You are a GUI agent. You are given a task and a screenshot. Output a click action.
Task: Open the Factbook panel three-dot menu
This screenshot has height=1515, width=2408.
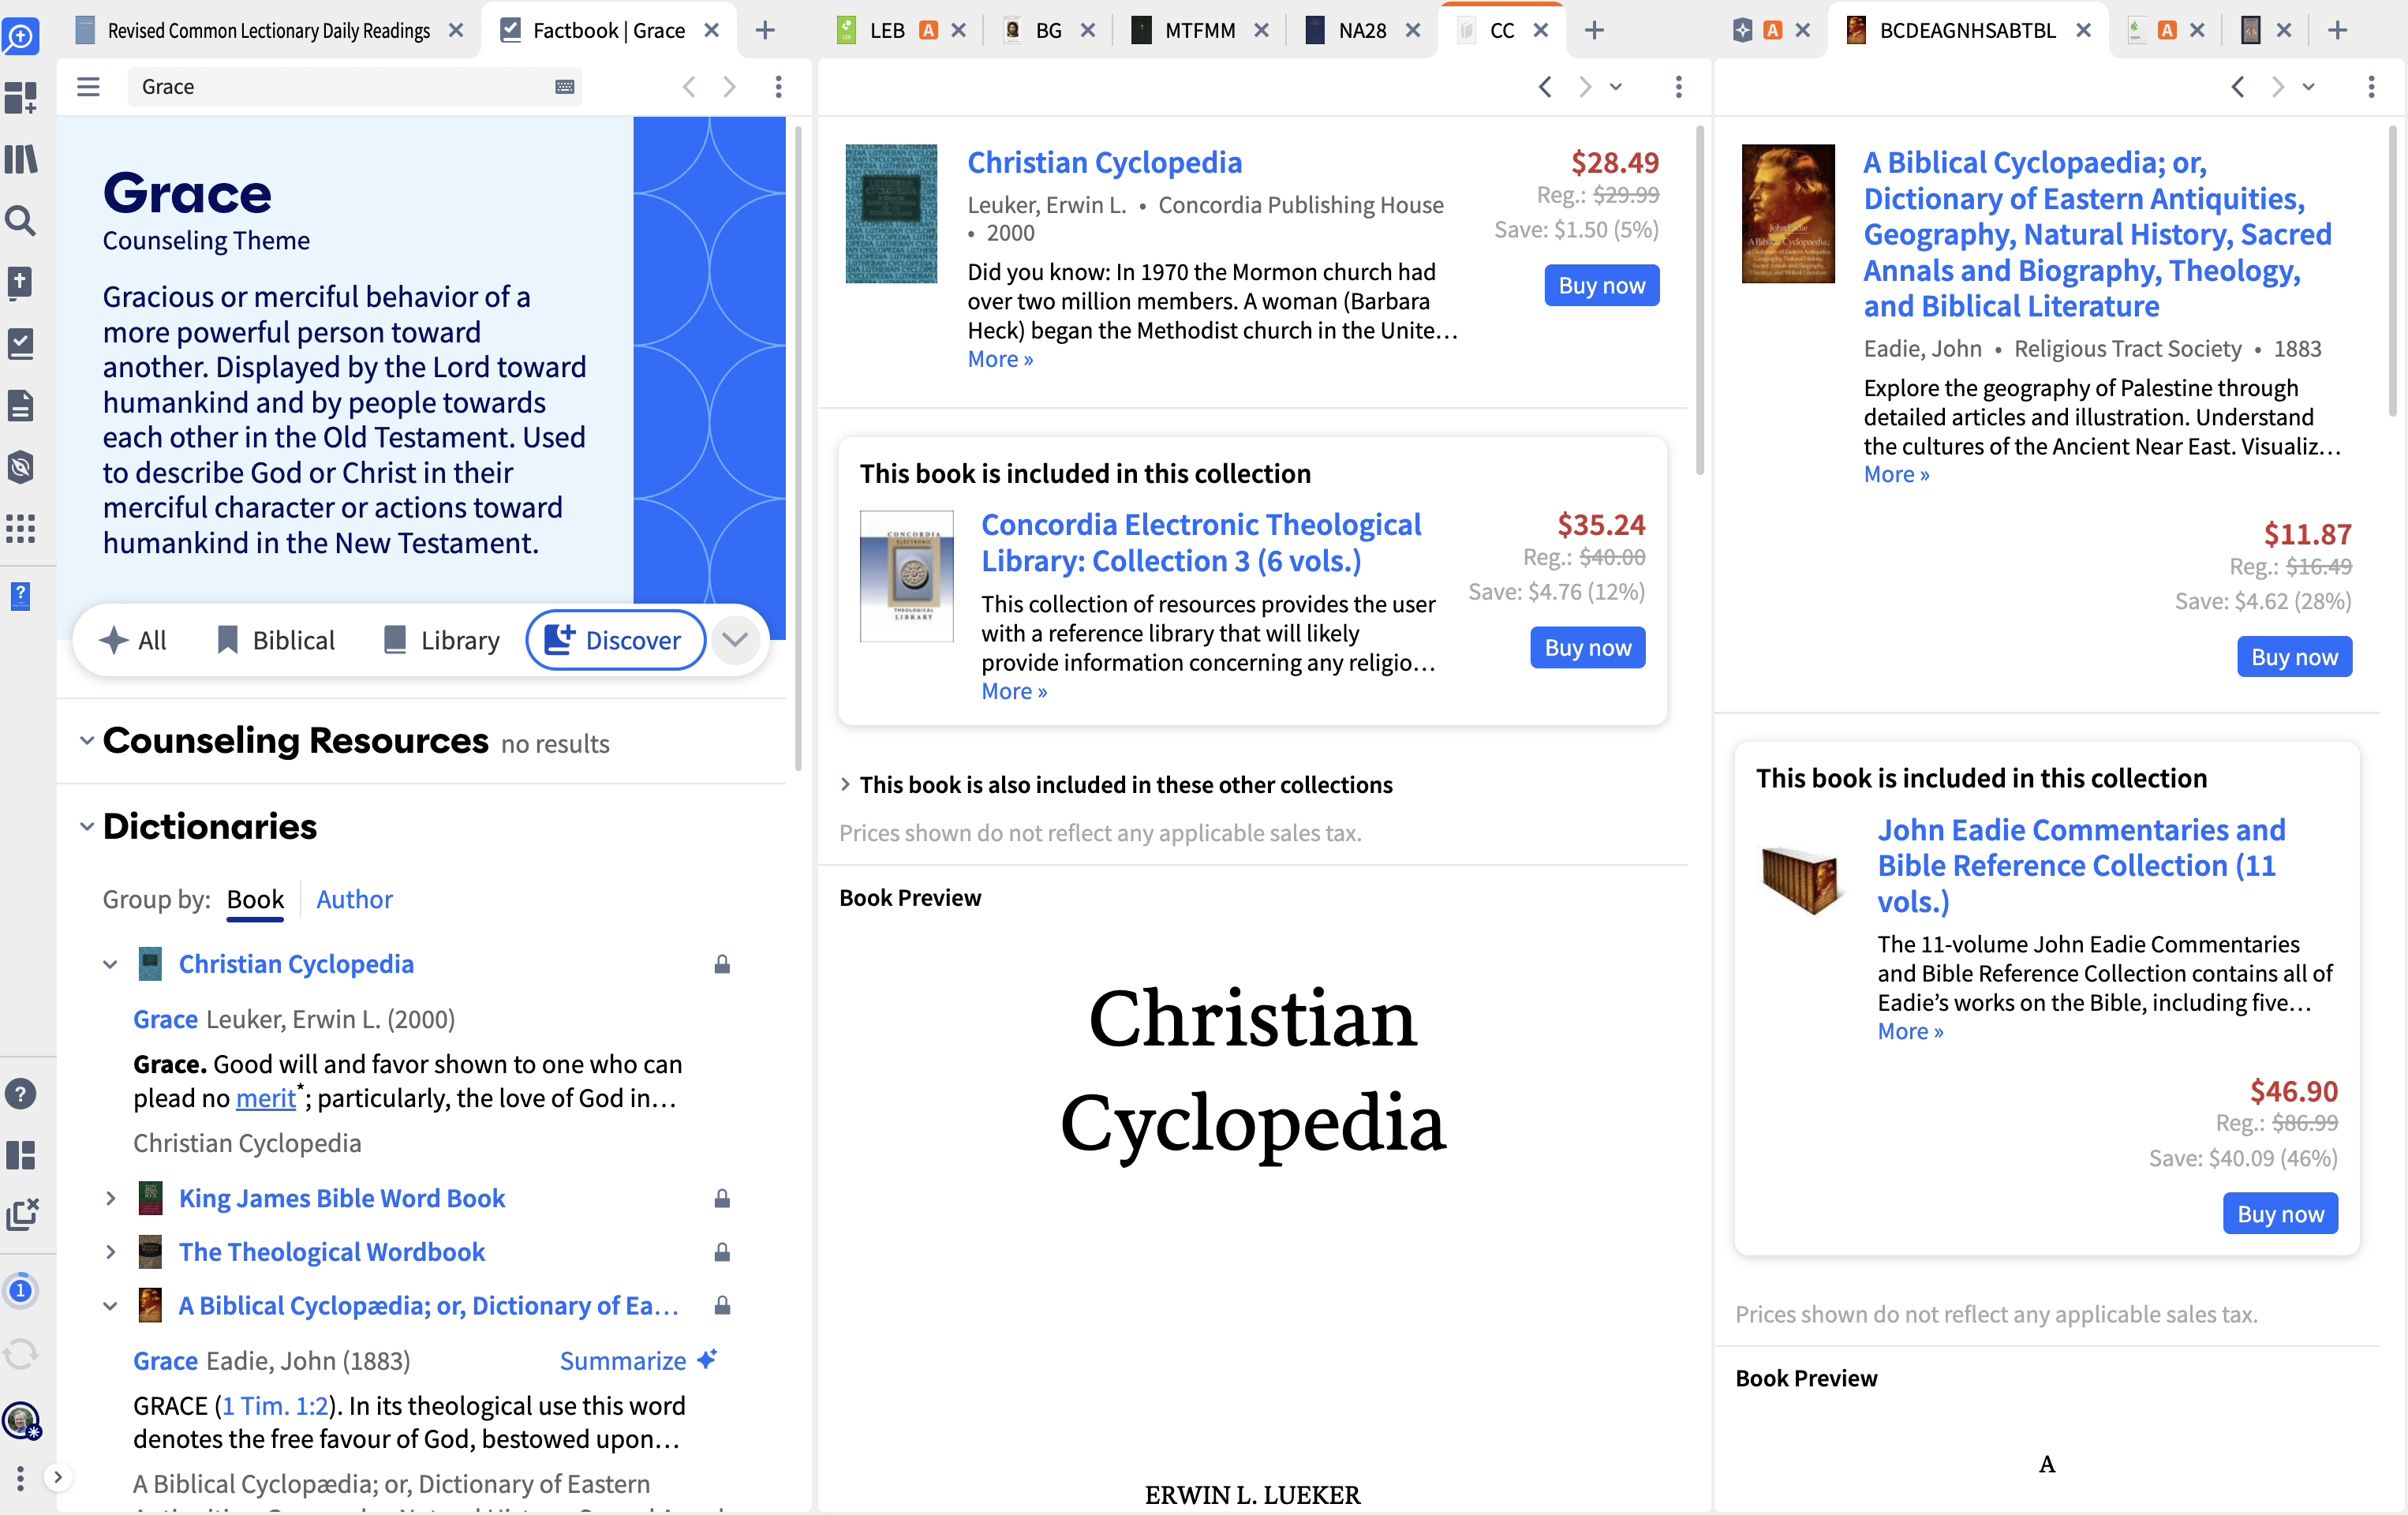tap(778, 87)
